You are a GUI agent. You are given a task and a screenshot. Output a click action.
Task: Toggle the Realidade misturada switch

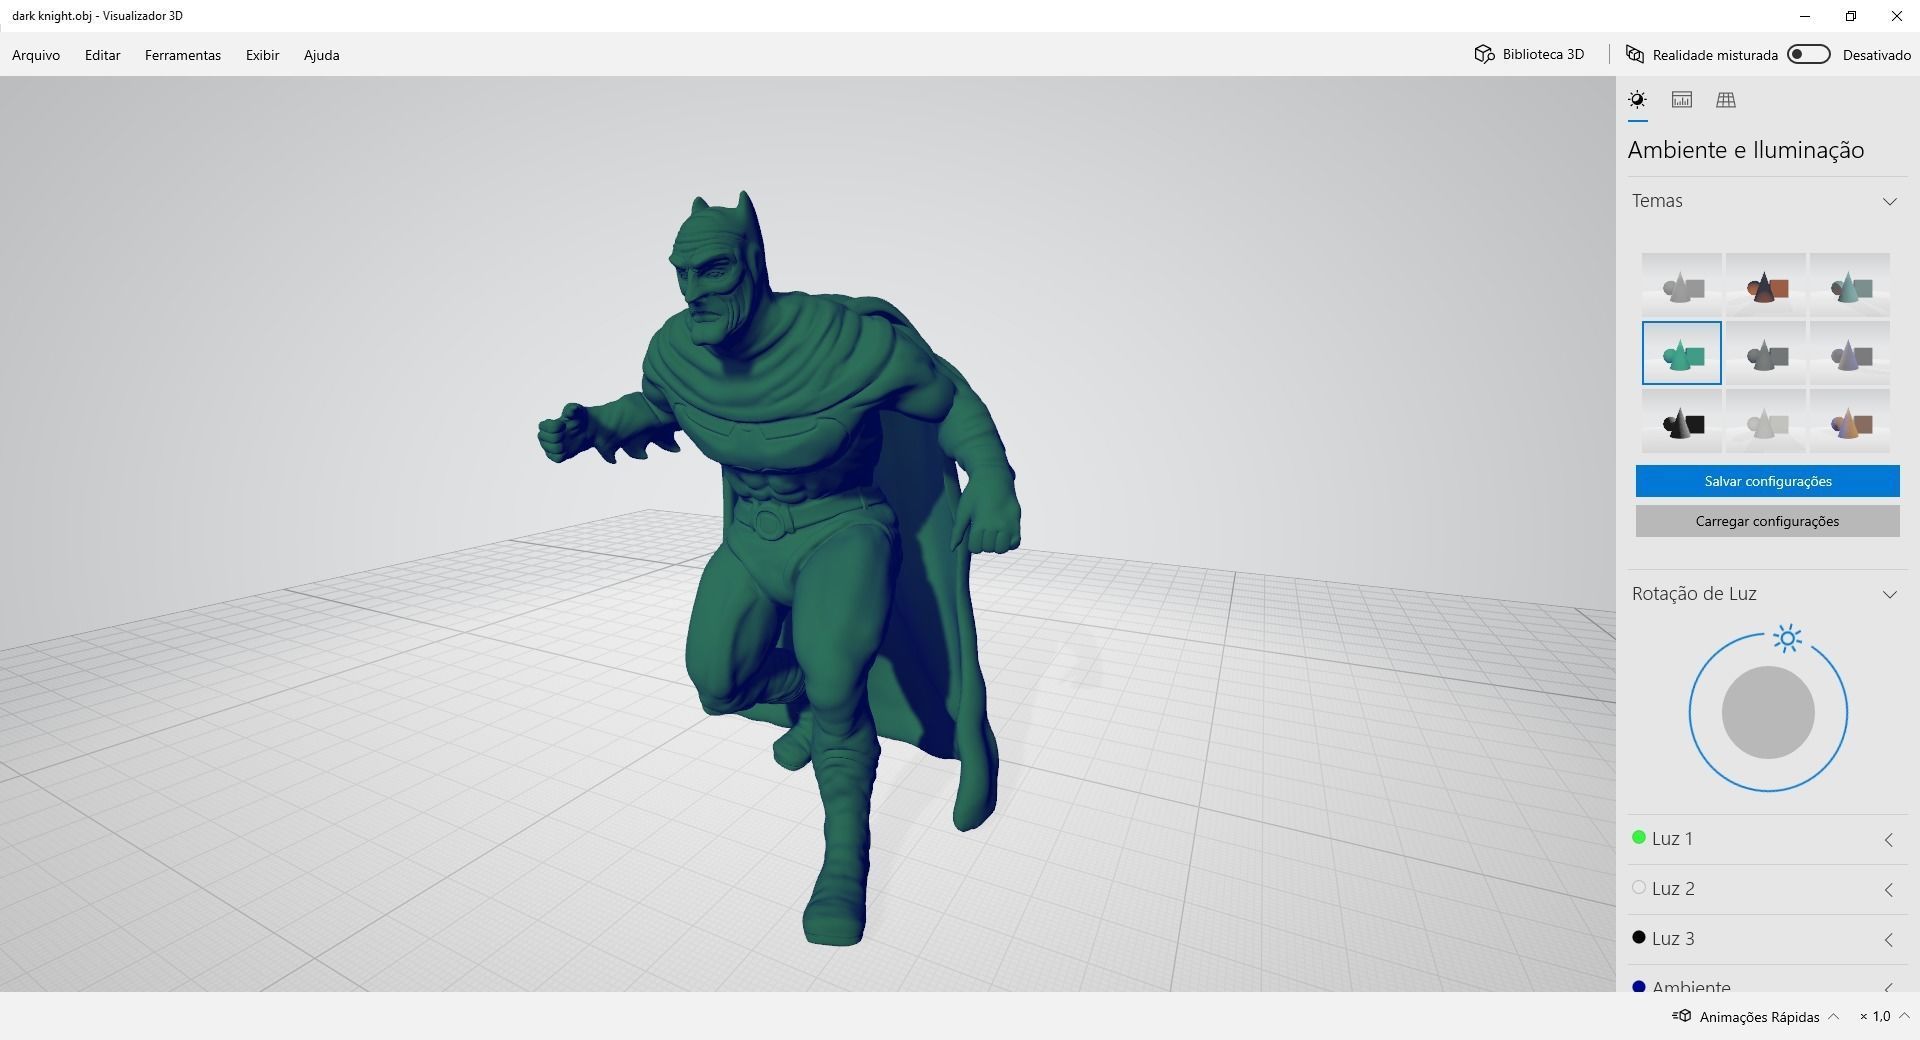(x=1809, y=54)
